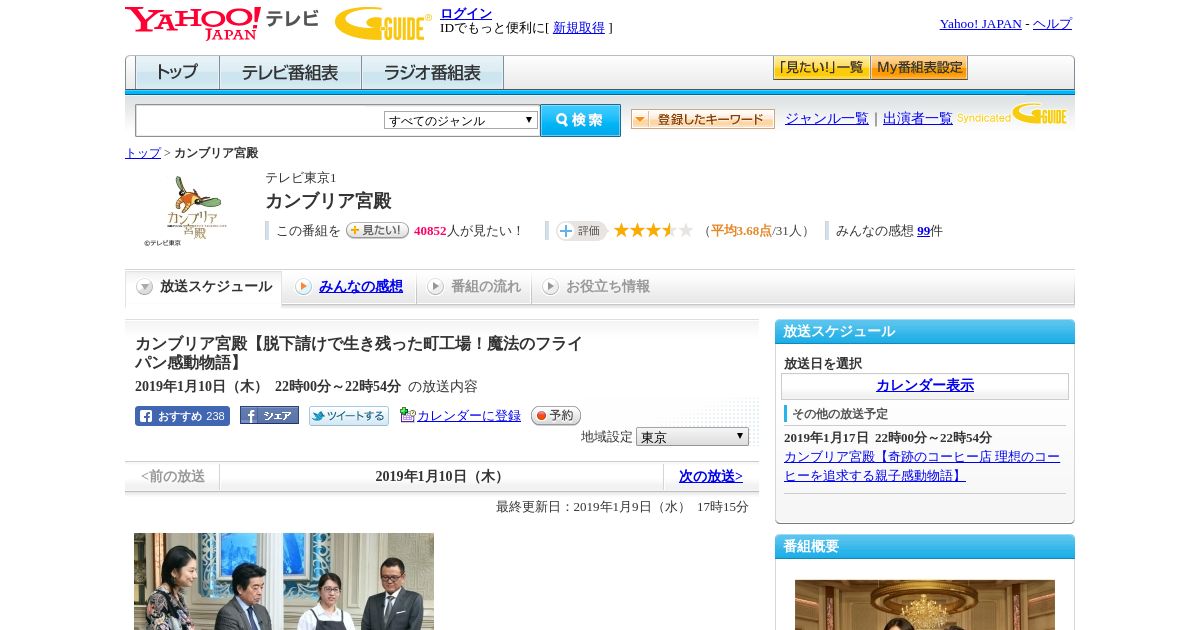This screenshot has height=630, width=1200.
Task: Open the カレンダー表示 link
Action: (x=925, y=386)
